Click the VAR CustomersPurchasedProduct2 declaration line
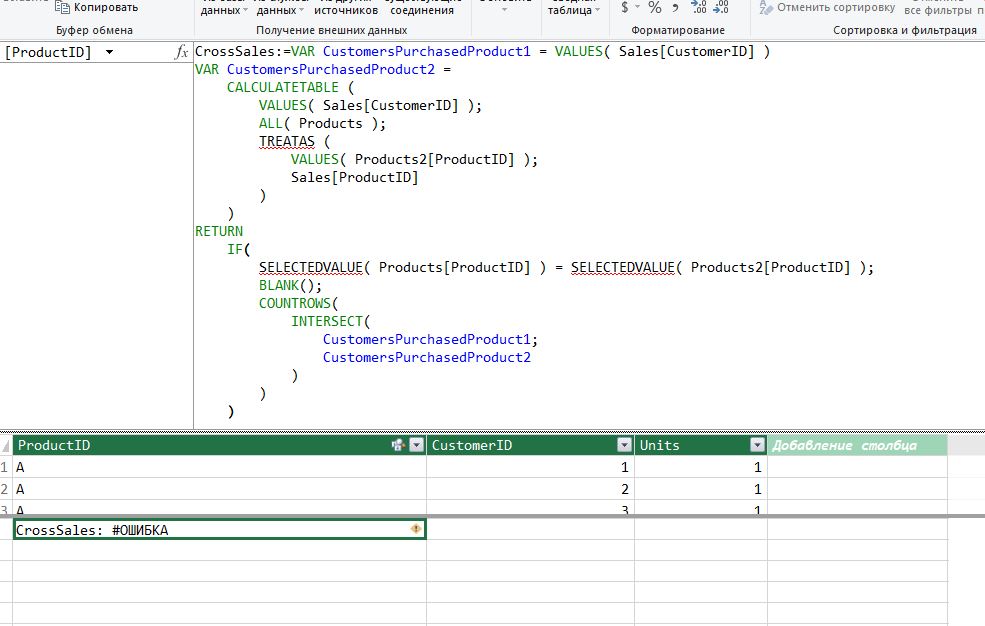Viewport: 985px width, 626px height. tap(323, 69)
